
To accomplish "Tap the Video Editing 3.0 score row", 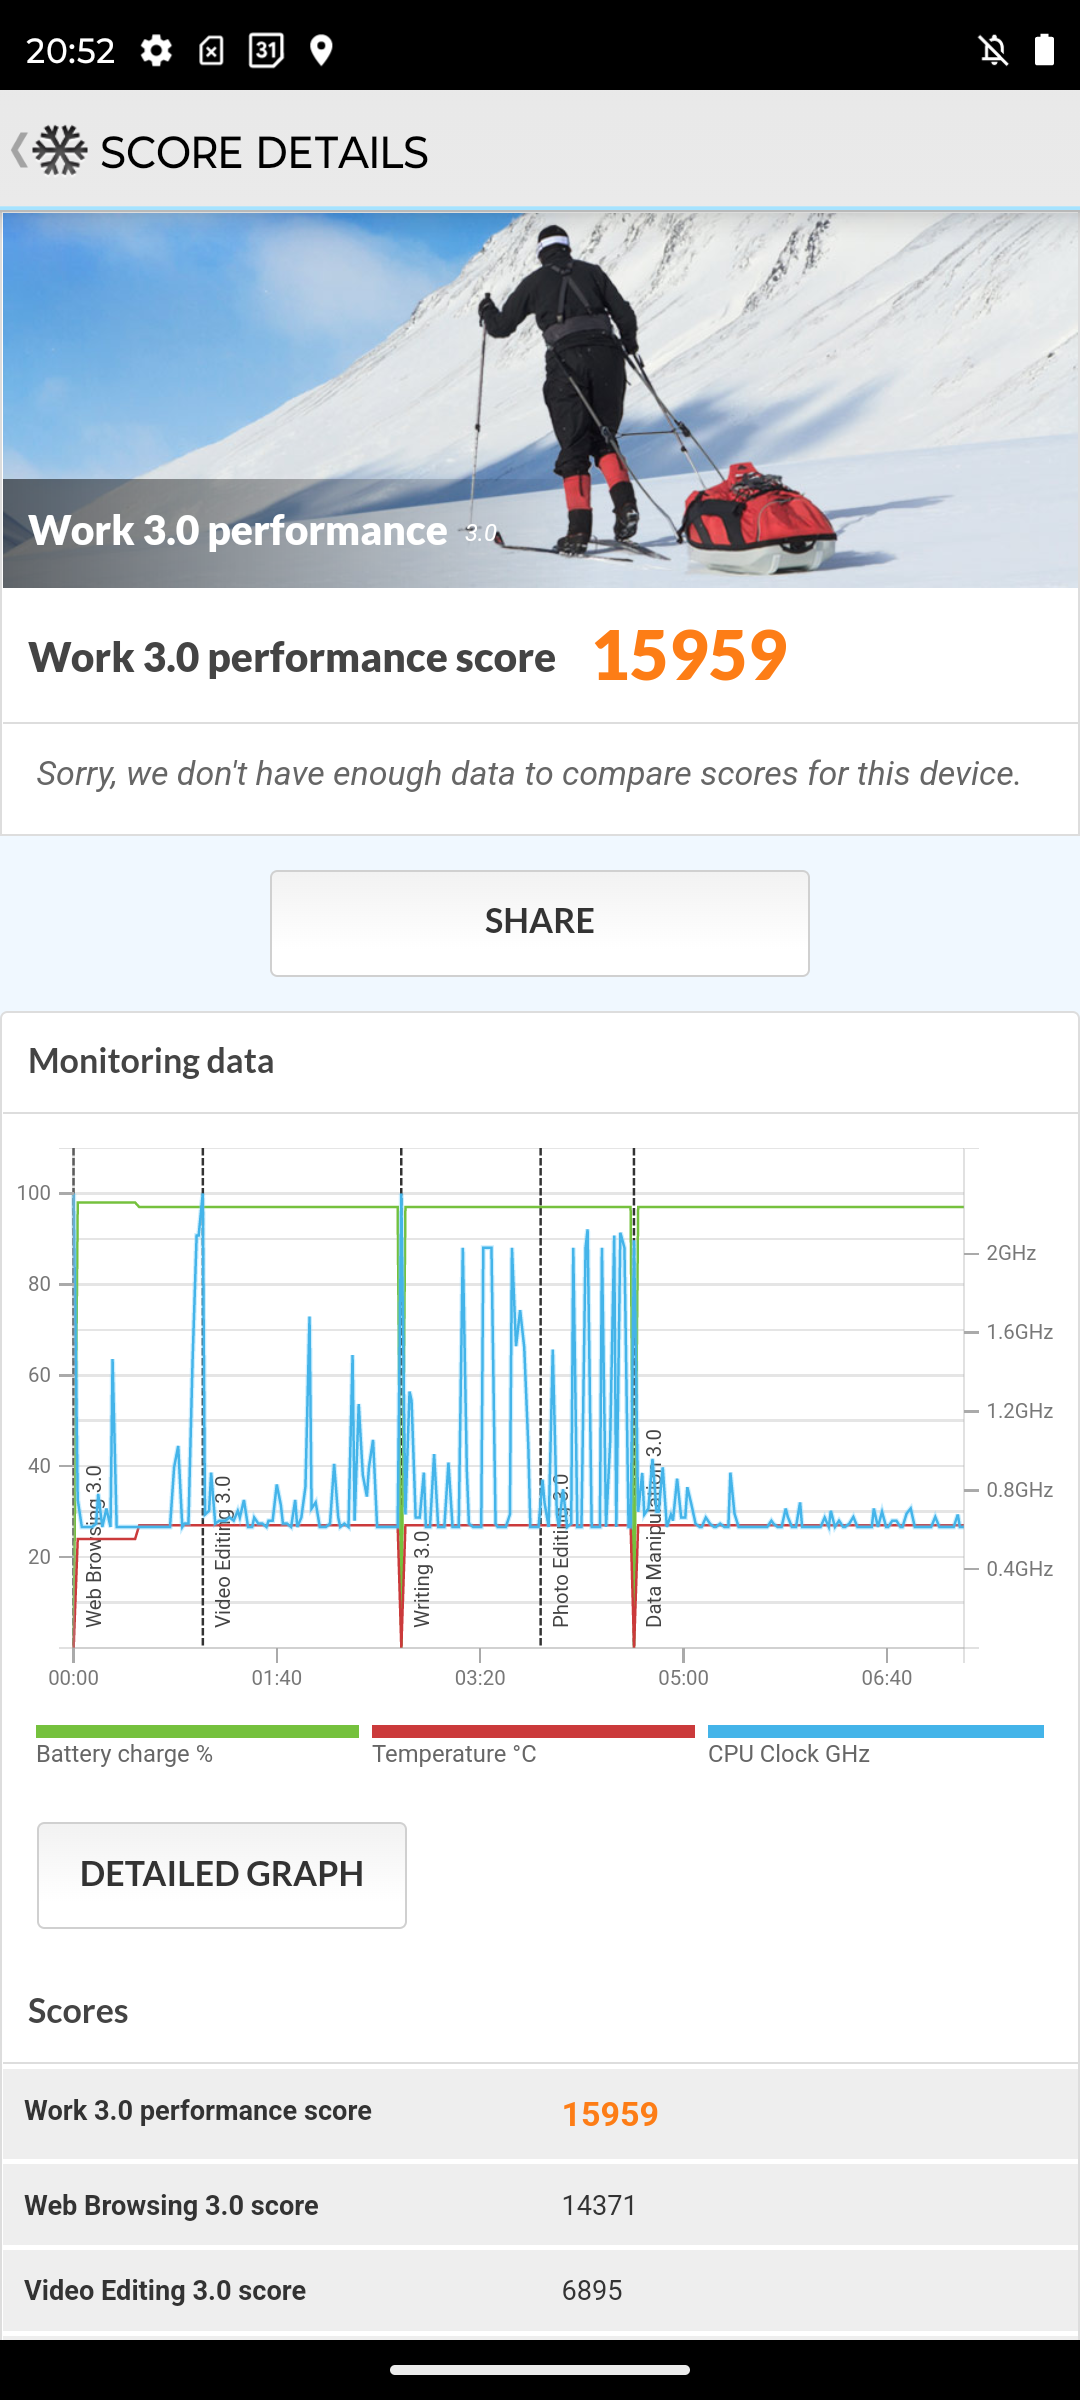I will coord(540,2290).
